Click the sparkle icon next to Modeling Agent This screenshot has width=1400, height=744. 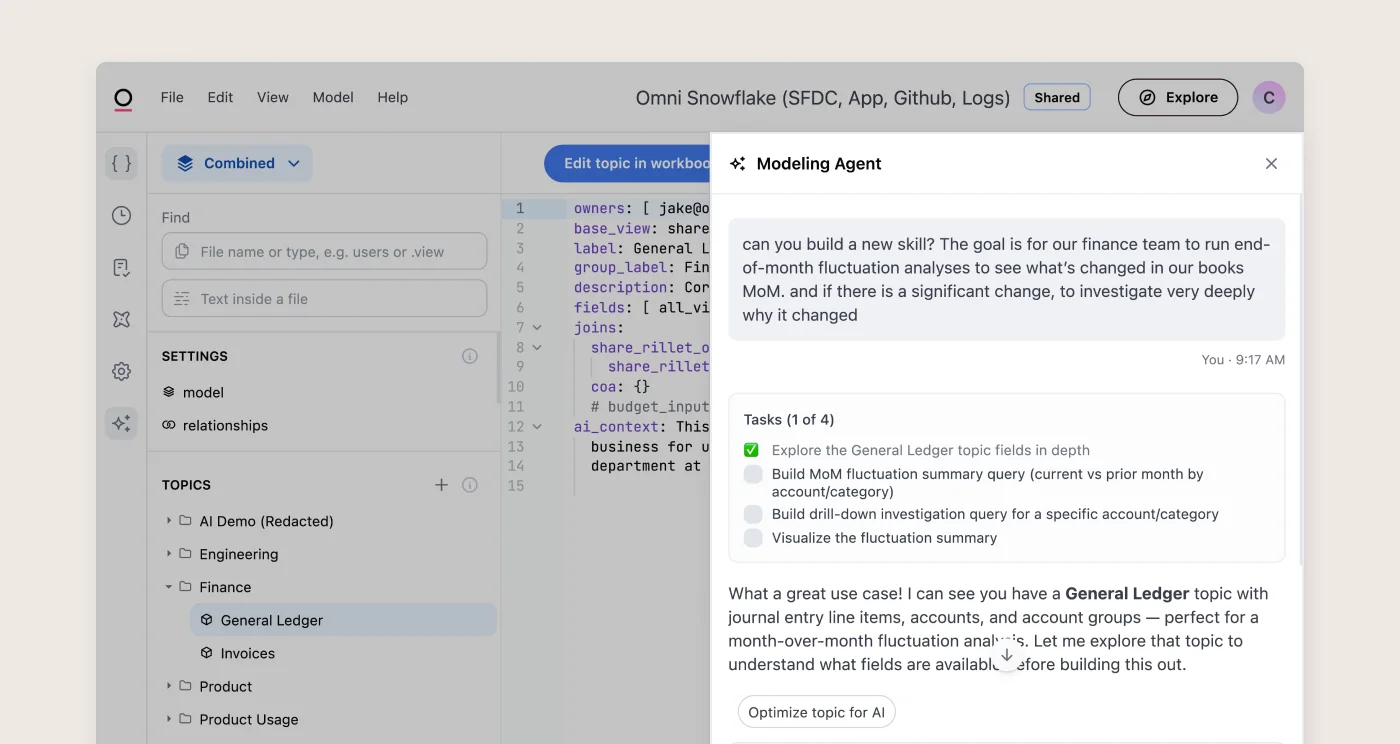[738, 164]
